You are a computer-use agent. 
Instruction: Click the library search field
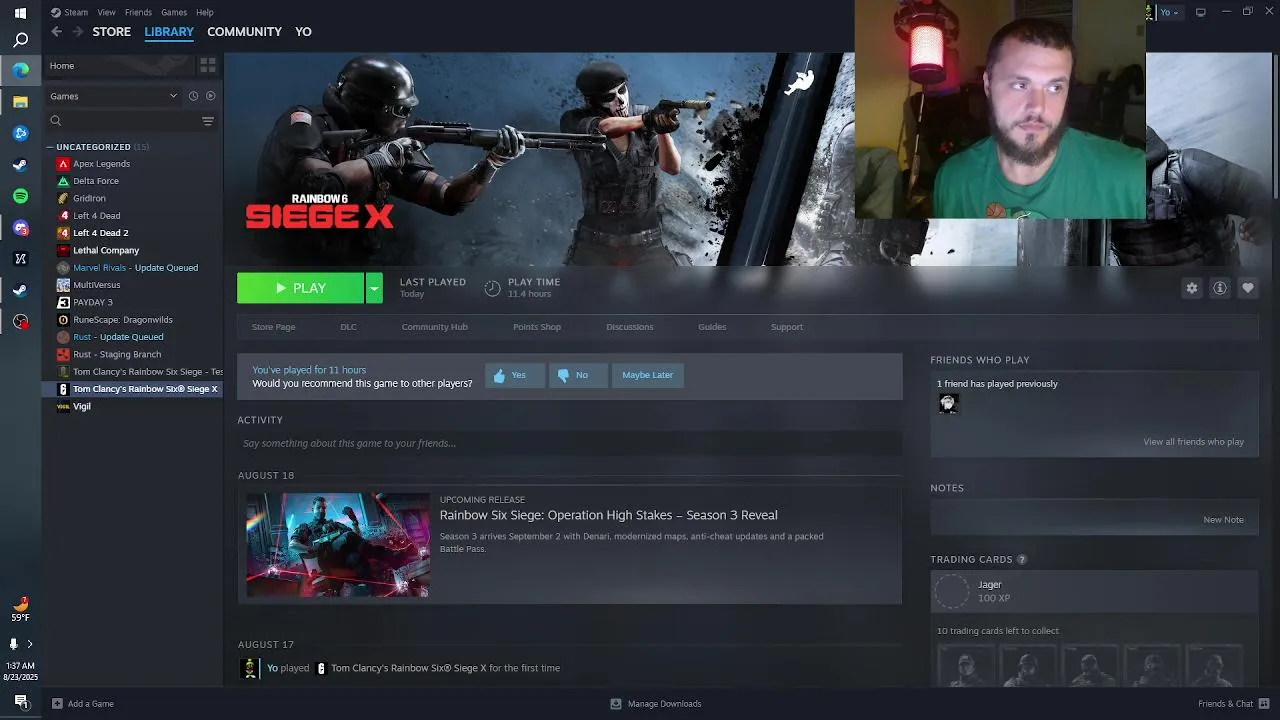tap(122, 121)
